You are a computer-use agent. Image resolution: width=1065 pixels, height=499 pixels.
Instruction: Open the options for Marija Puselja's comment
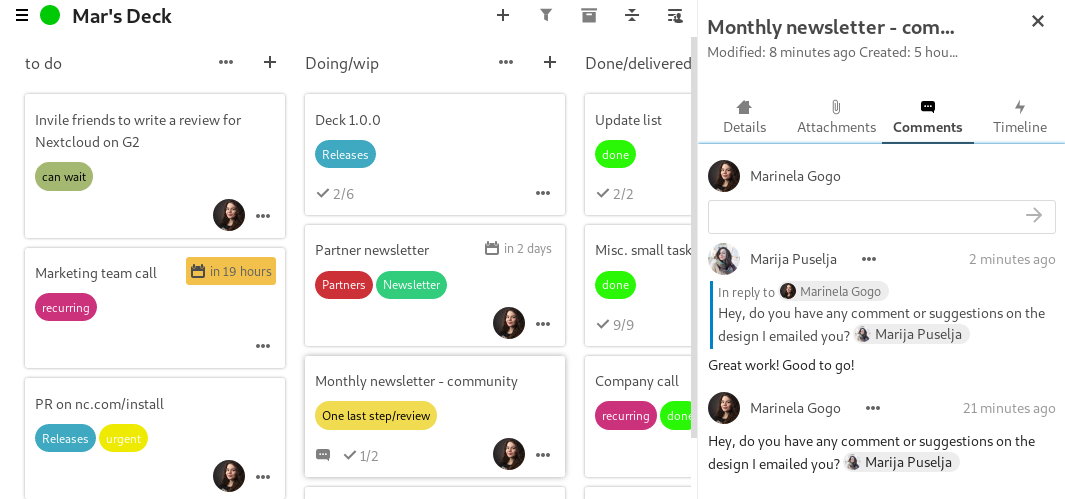pos(869,259)
